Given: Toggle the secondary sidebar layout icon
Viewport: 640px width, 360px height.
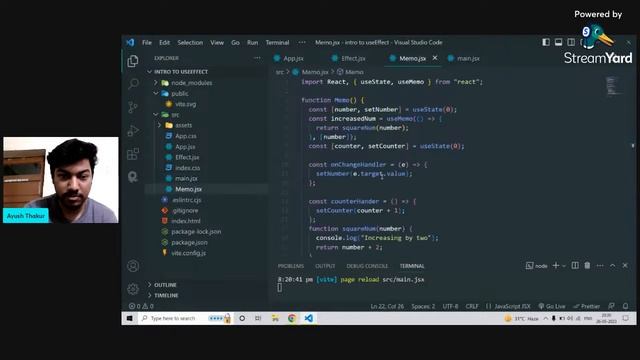Looking at the screenshot, I should click(571, 42).
